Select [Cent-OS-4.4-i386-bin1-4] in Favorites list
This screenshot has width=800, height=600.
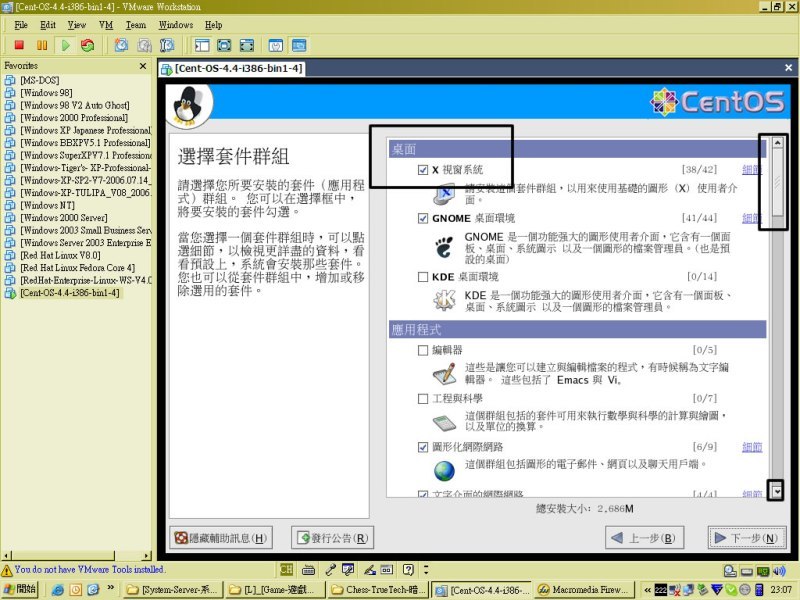(70, 293)
